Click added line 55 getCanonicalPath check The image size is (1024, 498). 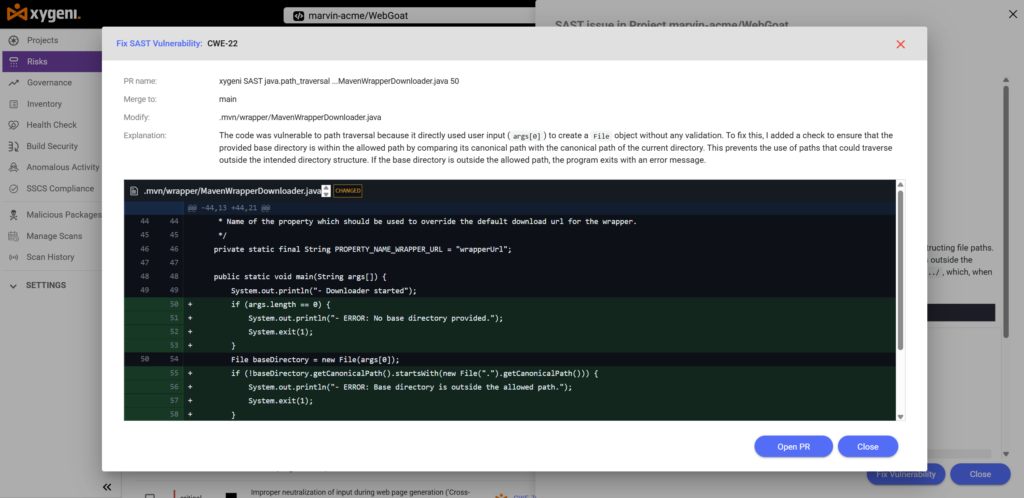pyautogui.click(x=415, y=373)
